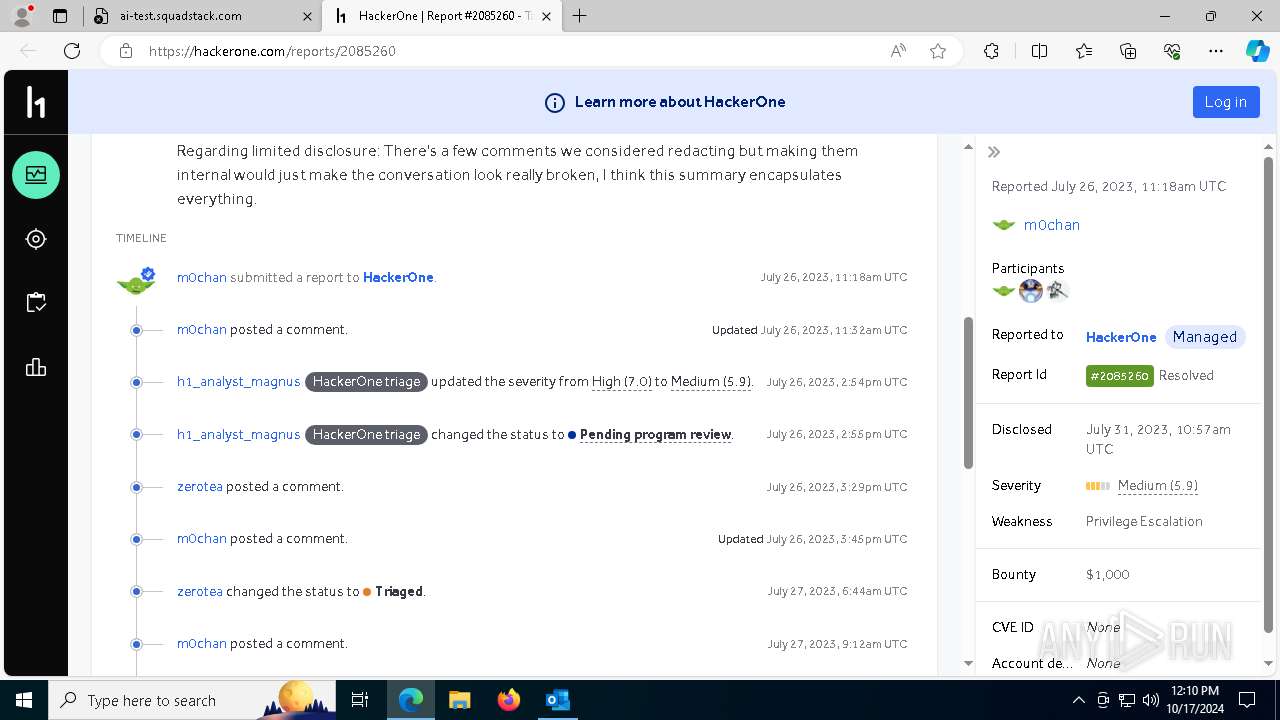
Task: Open browser Collections icon
Action: pos(1128,51)
